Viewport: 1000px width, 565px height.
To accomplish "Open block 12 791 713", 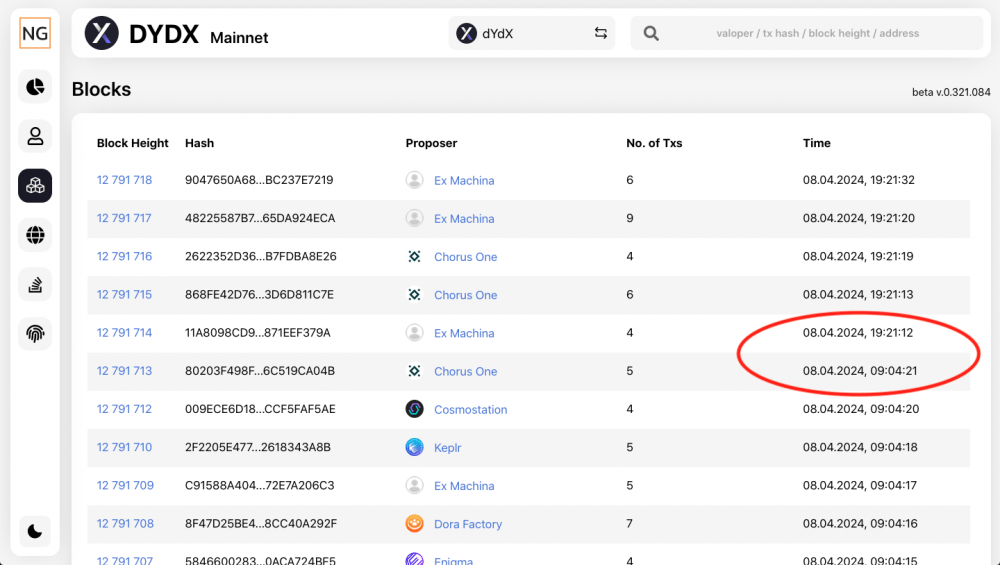I will tap(124, 371).
